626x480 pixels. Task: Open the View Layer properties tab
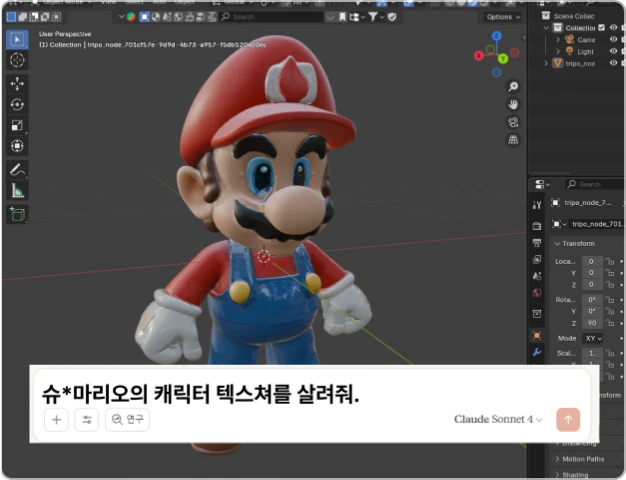click(x=537, y=260)
